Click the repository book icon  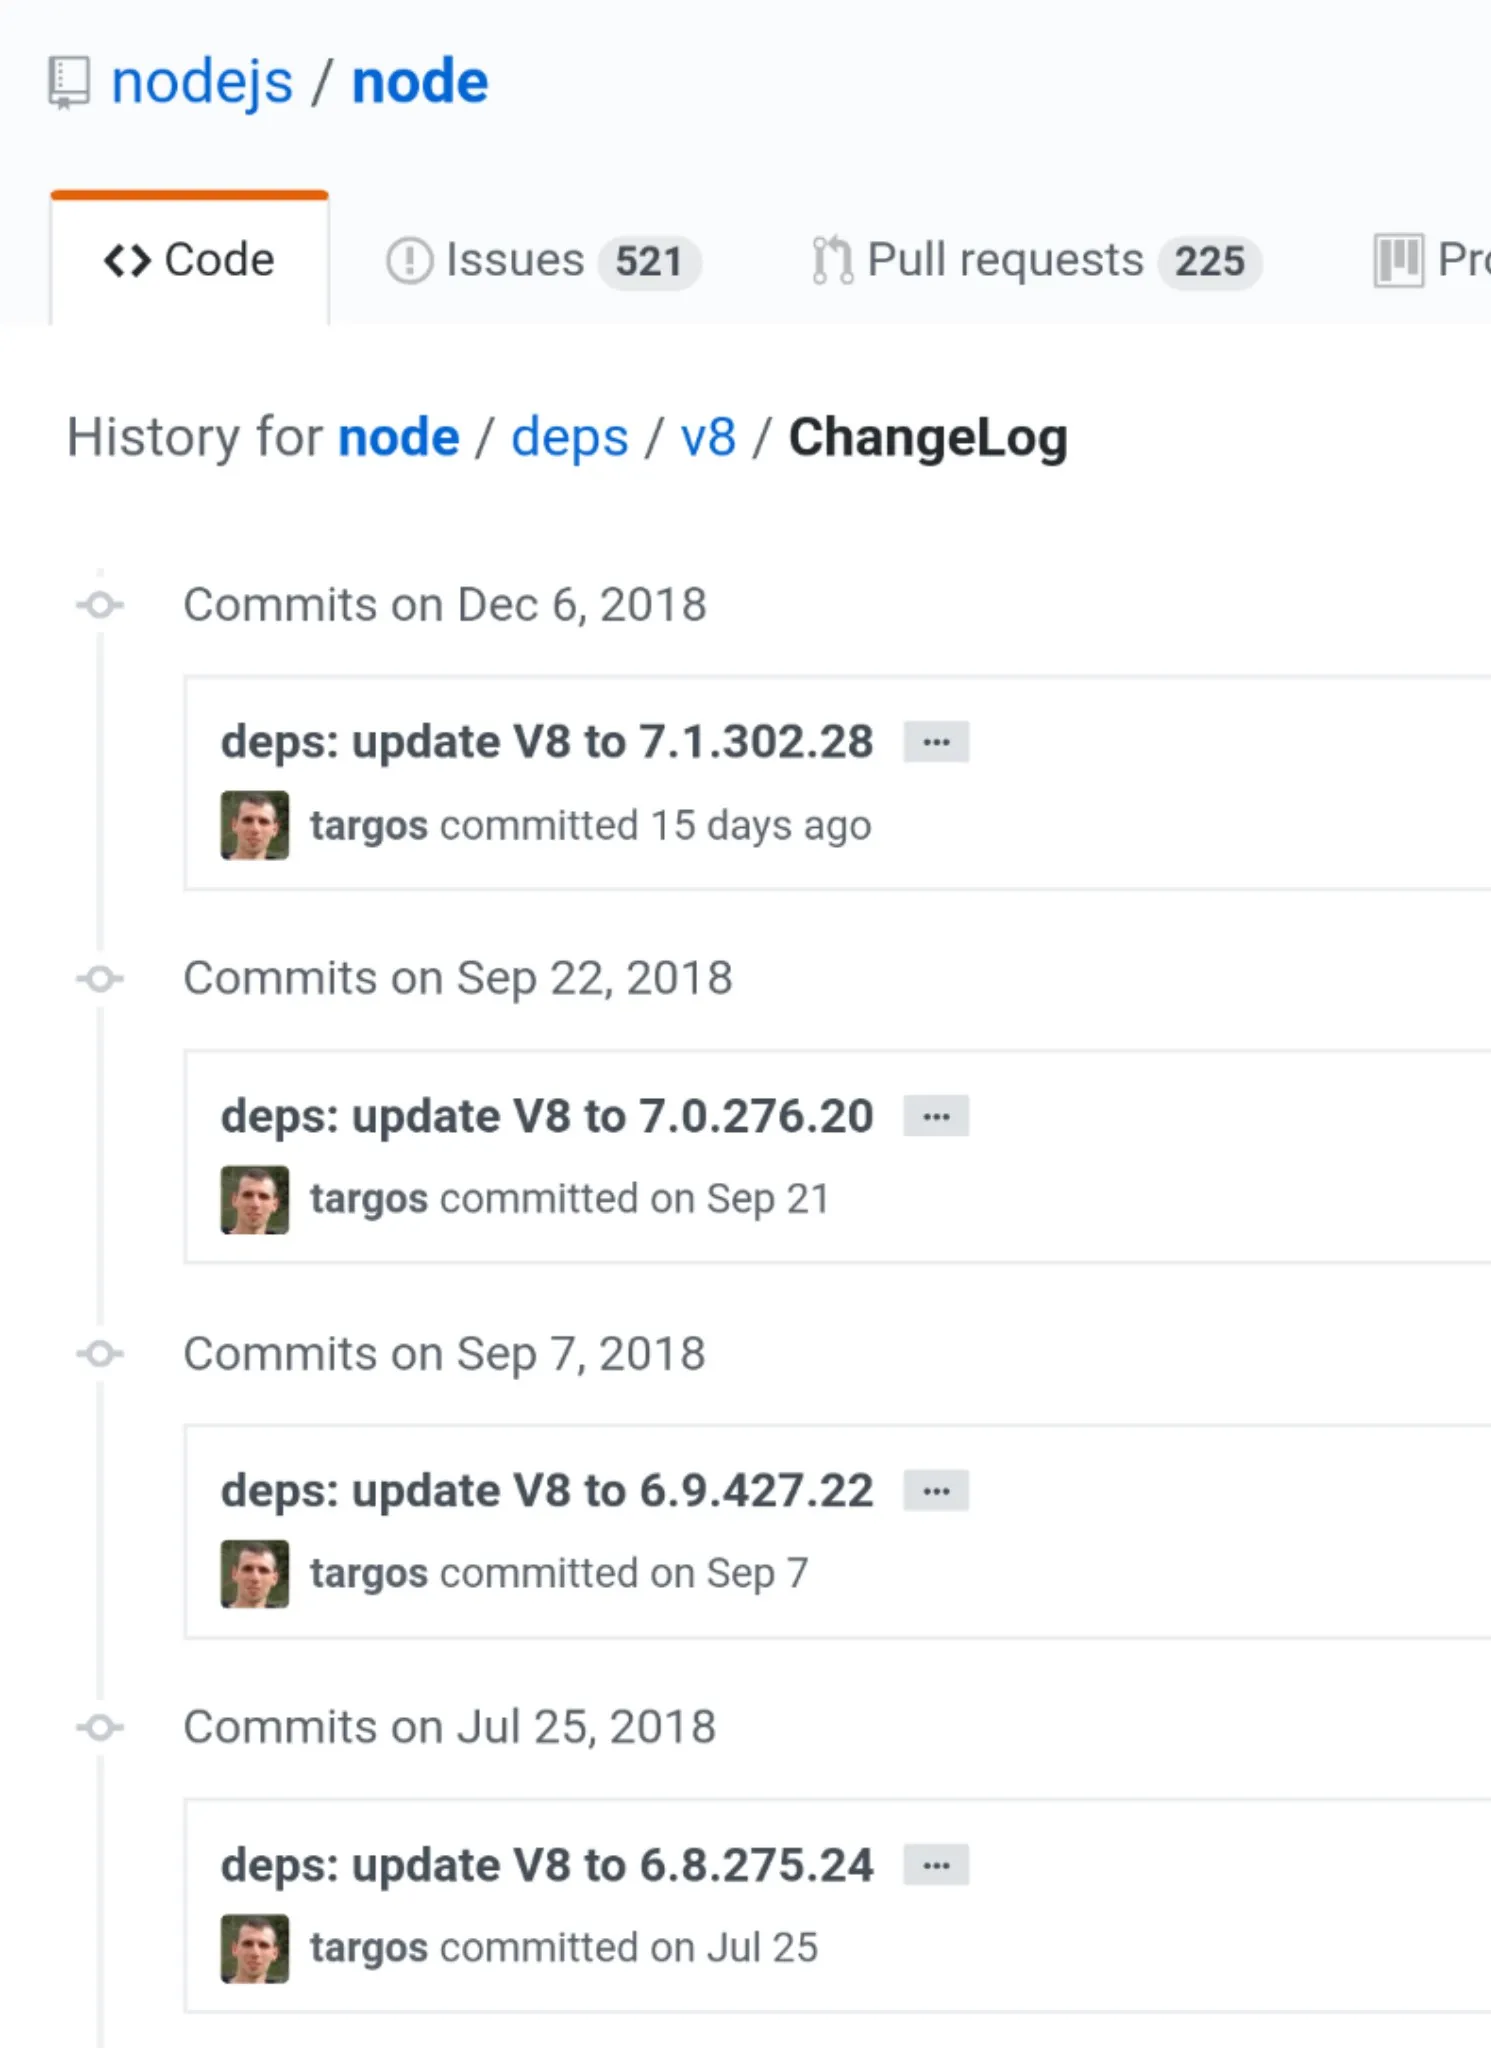point(69,83)
